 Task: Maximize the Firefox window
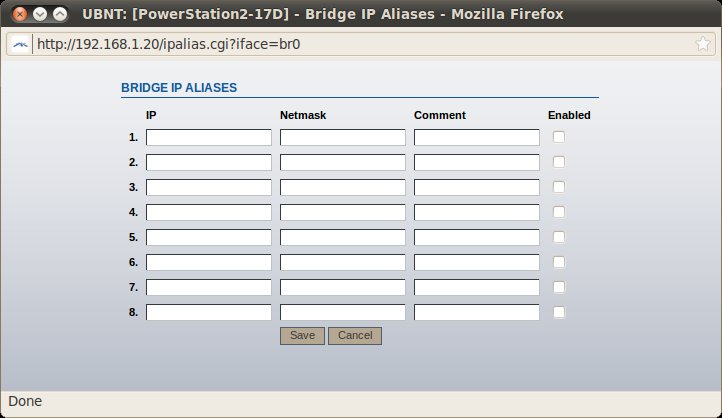[60, 14]
